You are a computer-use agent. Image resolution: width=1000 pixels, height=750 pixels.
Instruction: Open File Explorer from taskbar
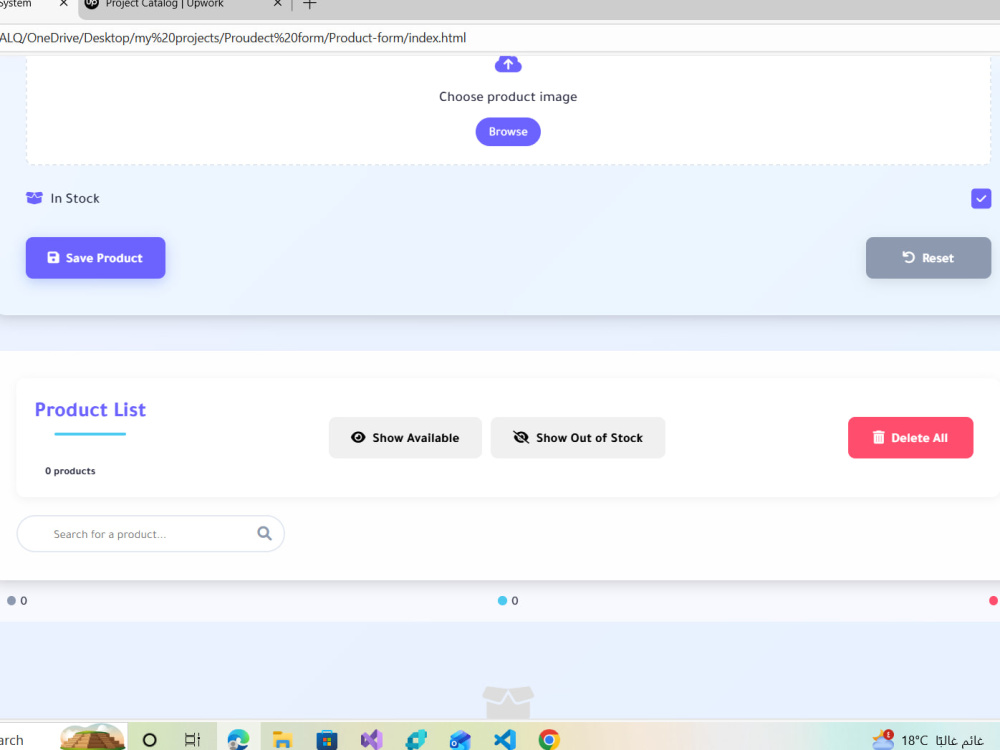coord(282,740)
